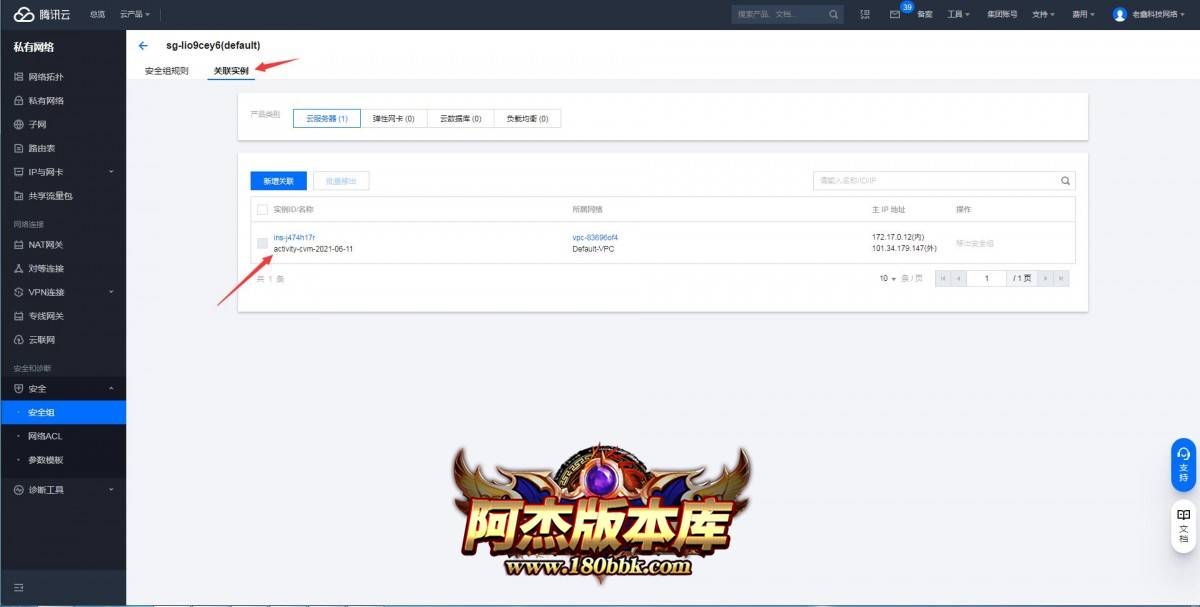Open the 文档 book floating button
1200x607 pixels.
[x=1184, y=525]
